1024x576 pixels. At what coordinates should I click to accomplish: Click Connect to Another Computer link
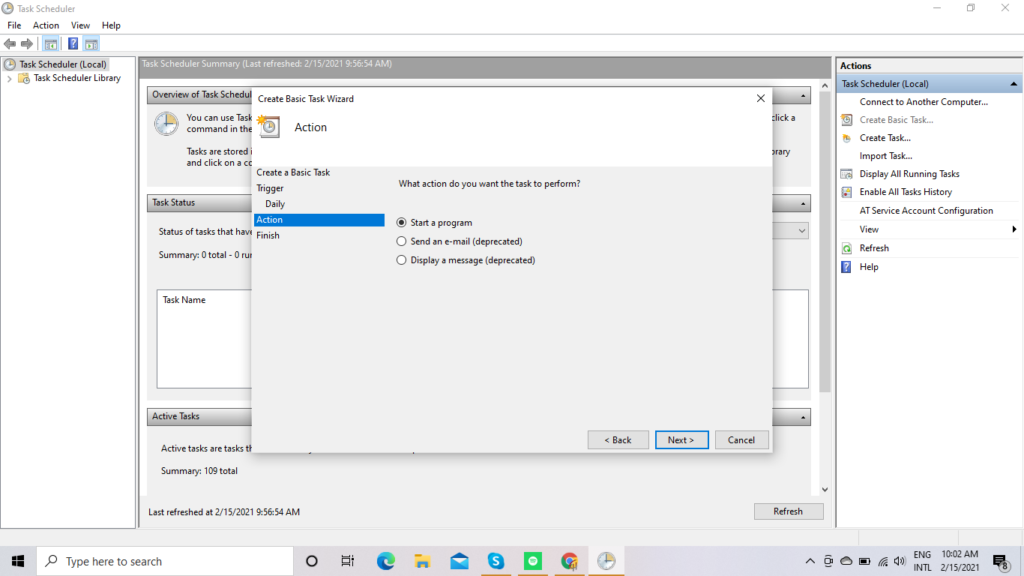[x=923, y=102]
